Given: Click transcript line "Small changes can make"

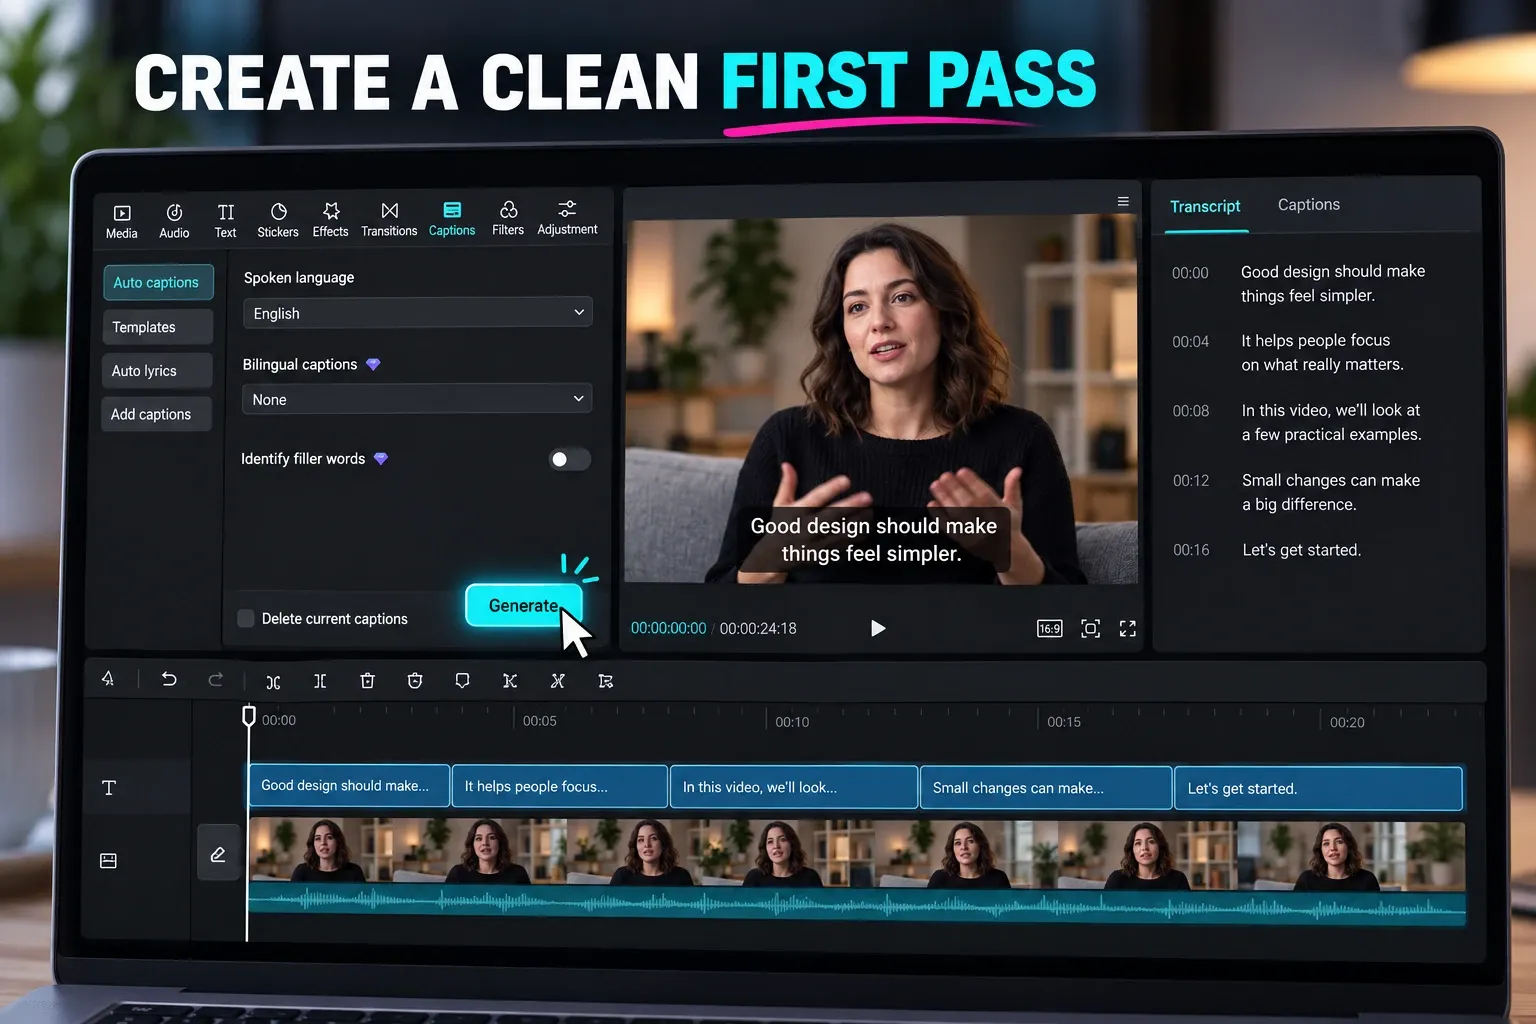Looking at the screenshot, I should pos(1331,480).
